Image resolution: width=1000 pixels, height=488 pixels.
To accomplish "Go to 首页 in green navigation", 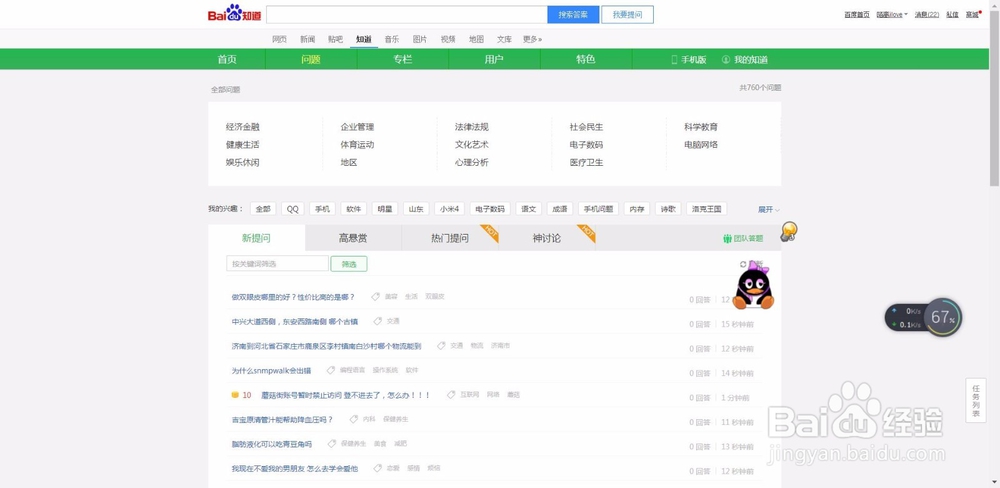I will pos(227,59).
